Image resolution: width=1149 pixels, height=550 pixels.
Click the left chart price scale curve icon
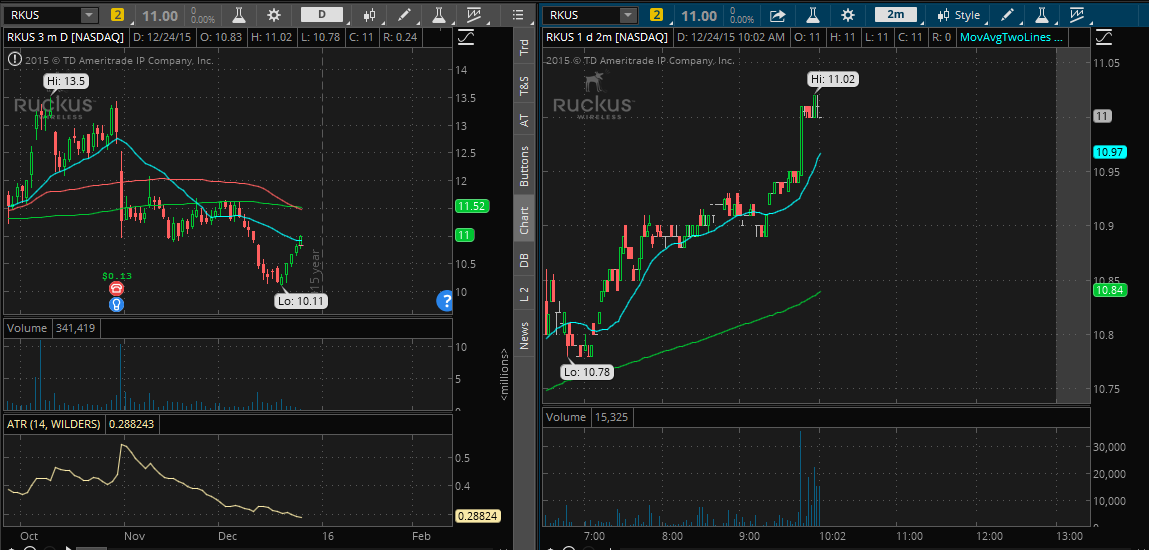pyautogui.click(x=465, y=37)
